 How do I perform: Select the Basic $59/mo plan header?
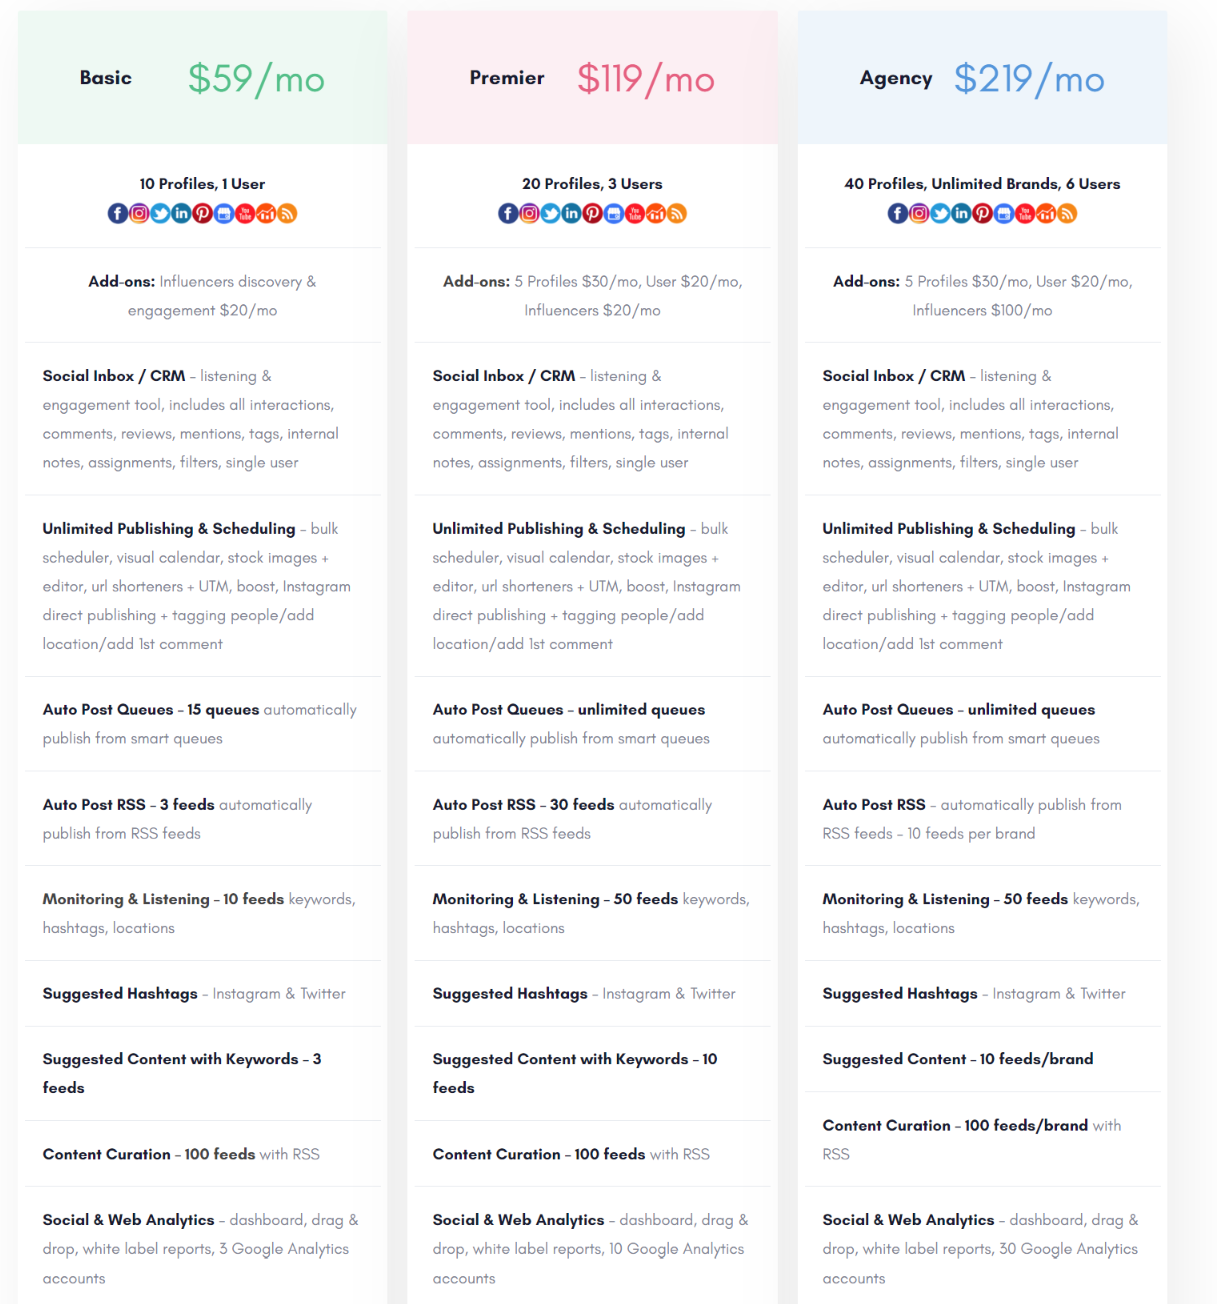click(202, 78)
